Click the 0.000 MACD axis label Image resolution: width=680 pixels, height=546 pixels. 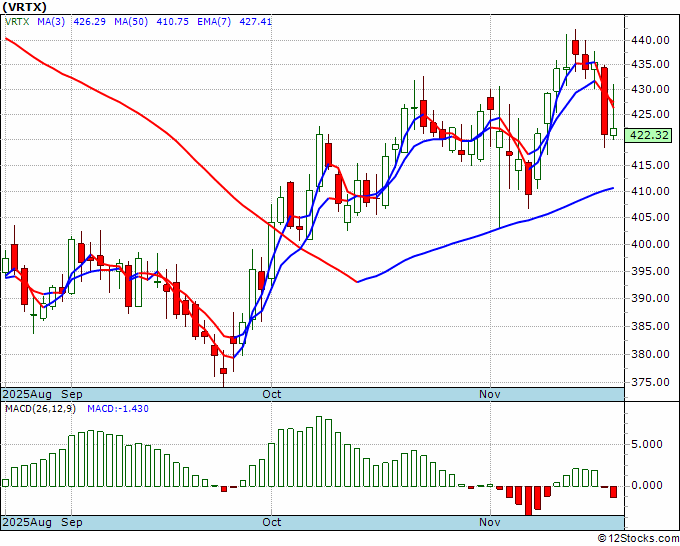[x=647, y=485]
